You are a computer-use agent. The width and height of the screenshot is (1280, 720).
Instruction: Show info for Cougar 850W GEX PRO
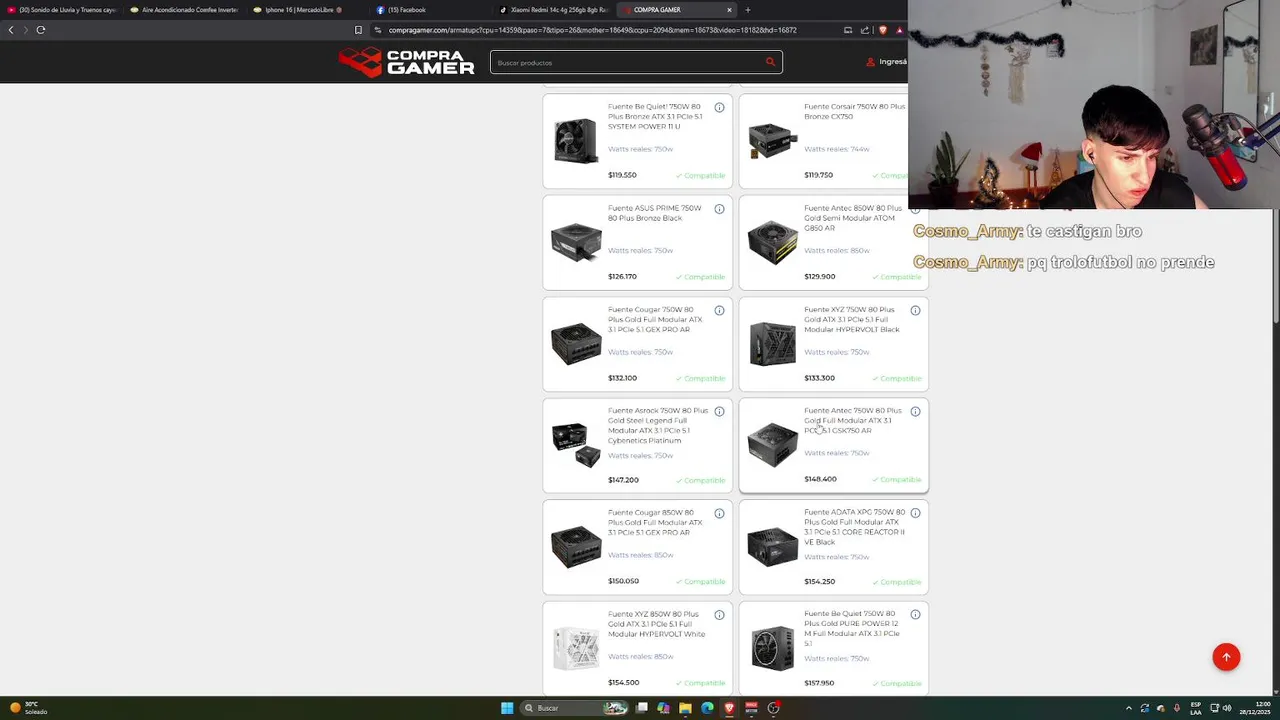719,513
